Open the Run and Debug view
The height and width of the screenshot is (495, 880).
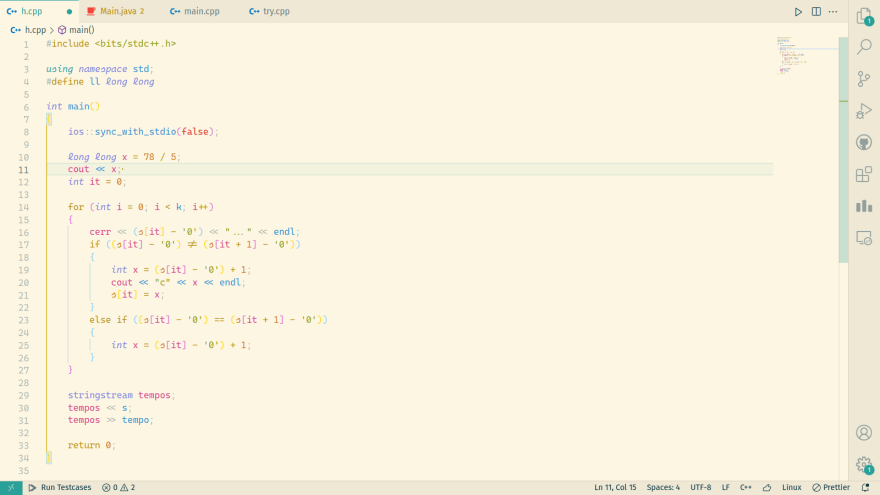pyautogui.click(x=864, y=111)
